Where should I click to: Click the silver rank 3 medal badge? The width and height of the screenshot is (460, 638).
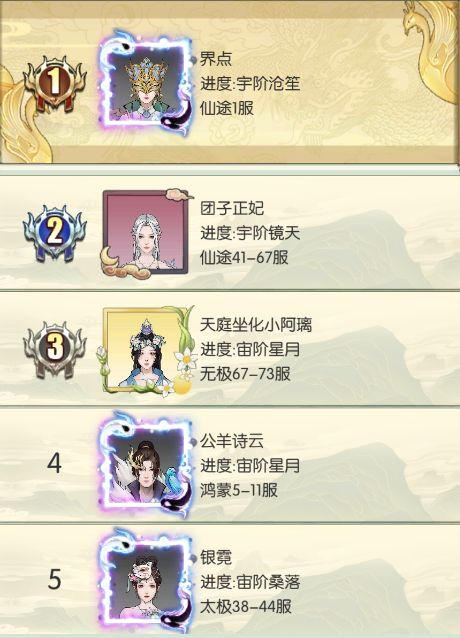(x=55, y=349)
